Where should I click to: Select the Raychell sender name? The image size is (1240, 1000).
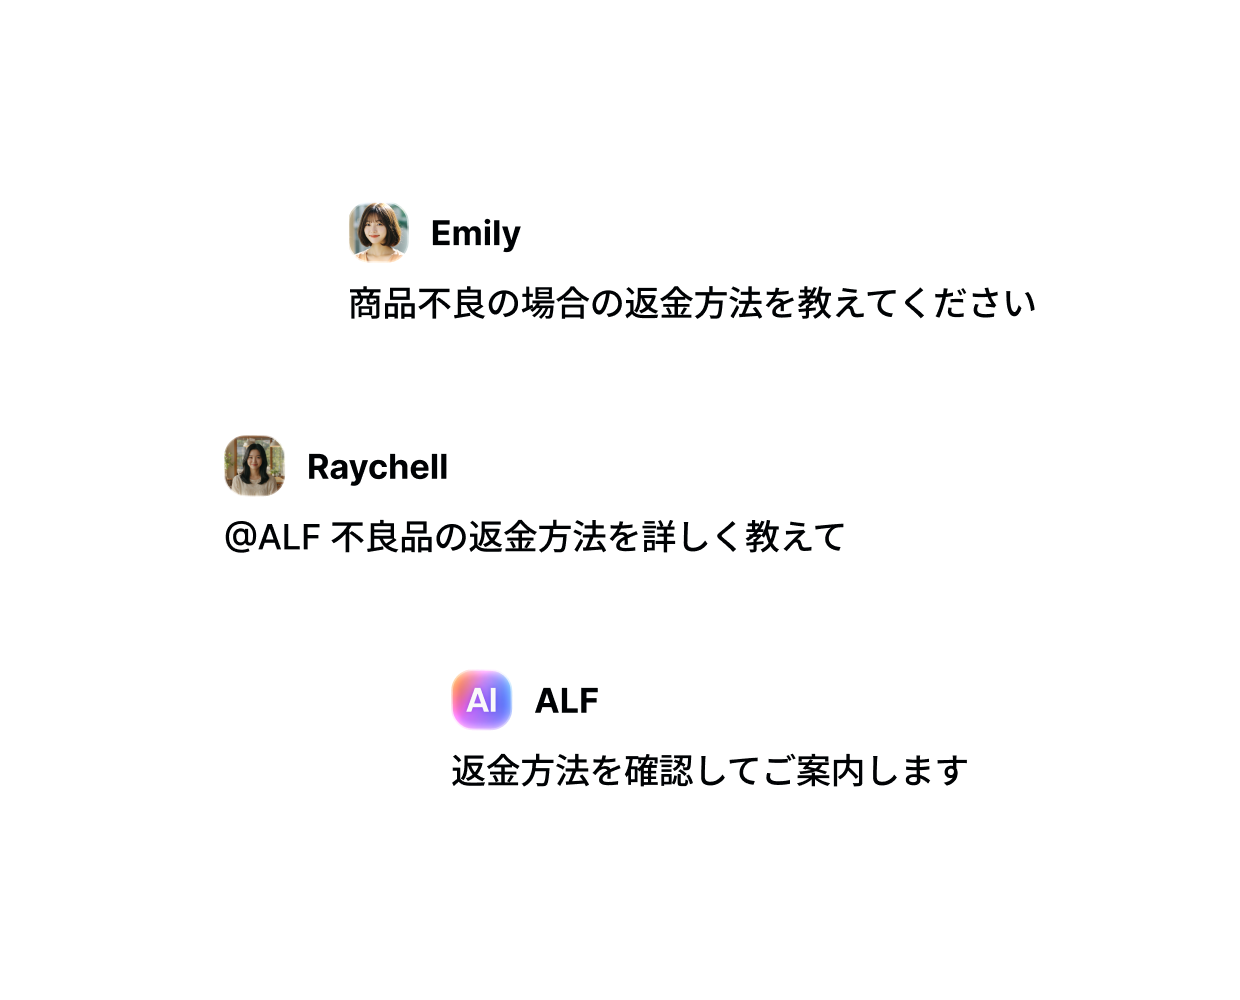[377, 467]
